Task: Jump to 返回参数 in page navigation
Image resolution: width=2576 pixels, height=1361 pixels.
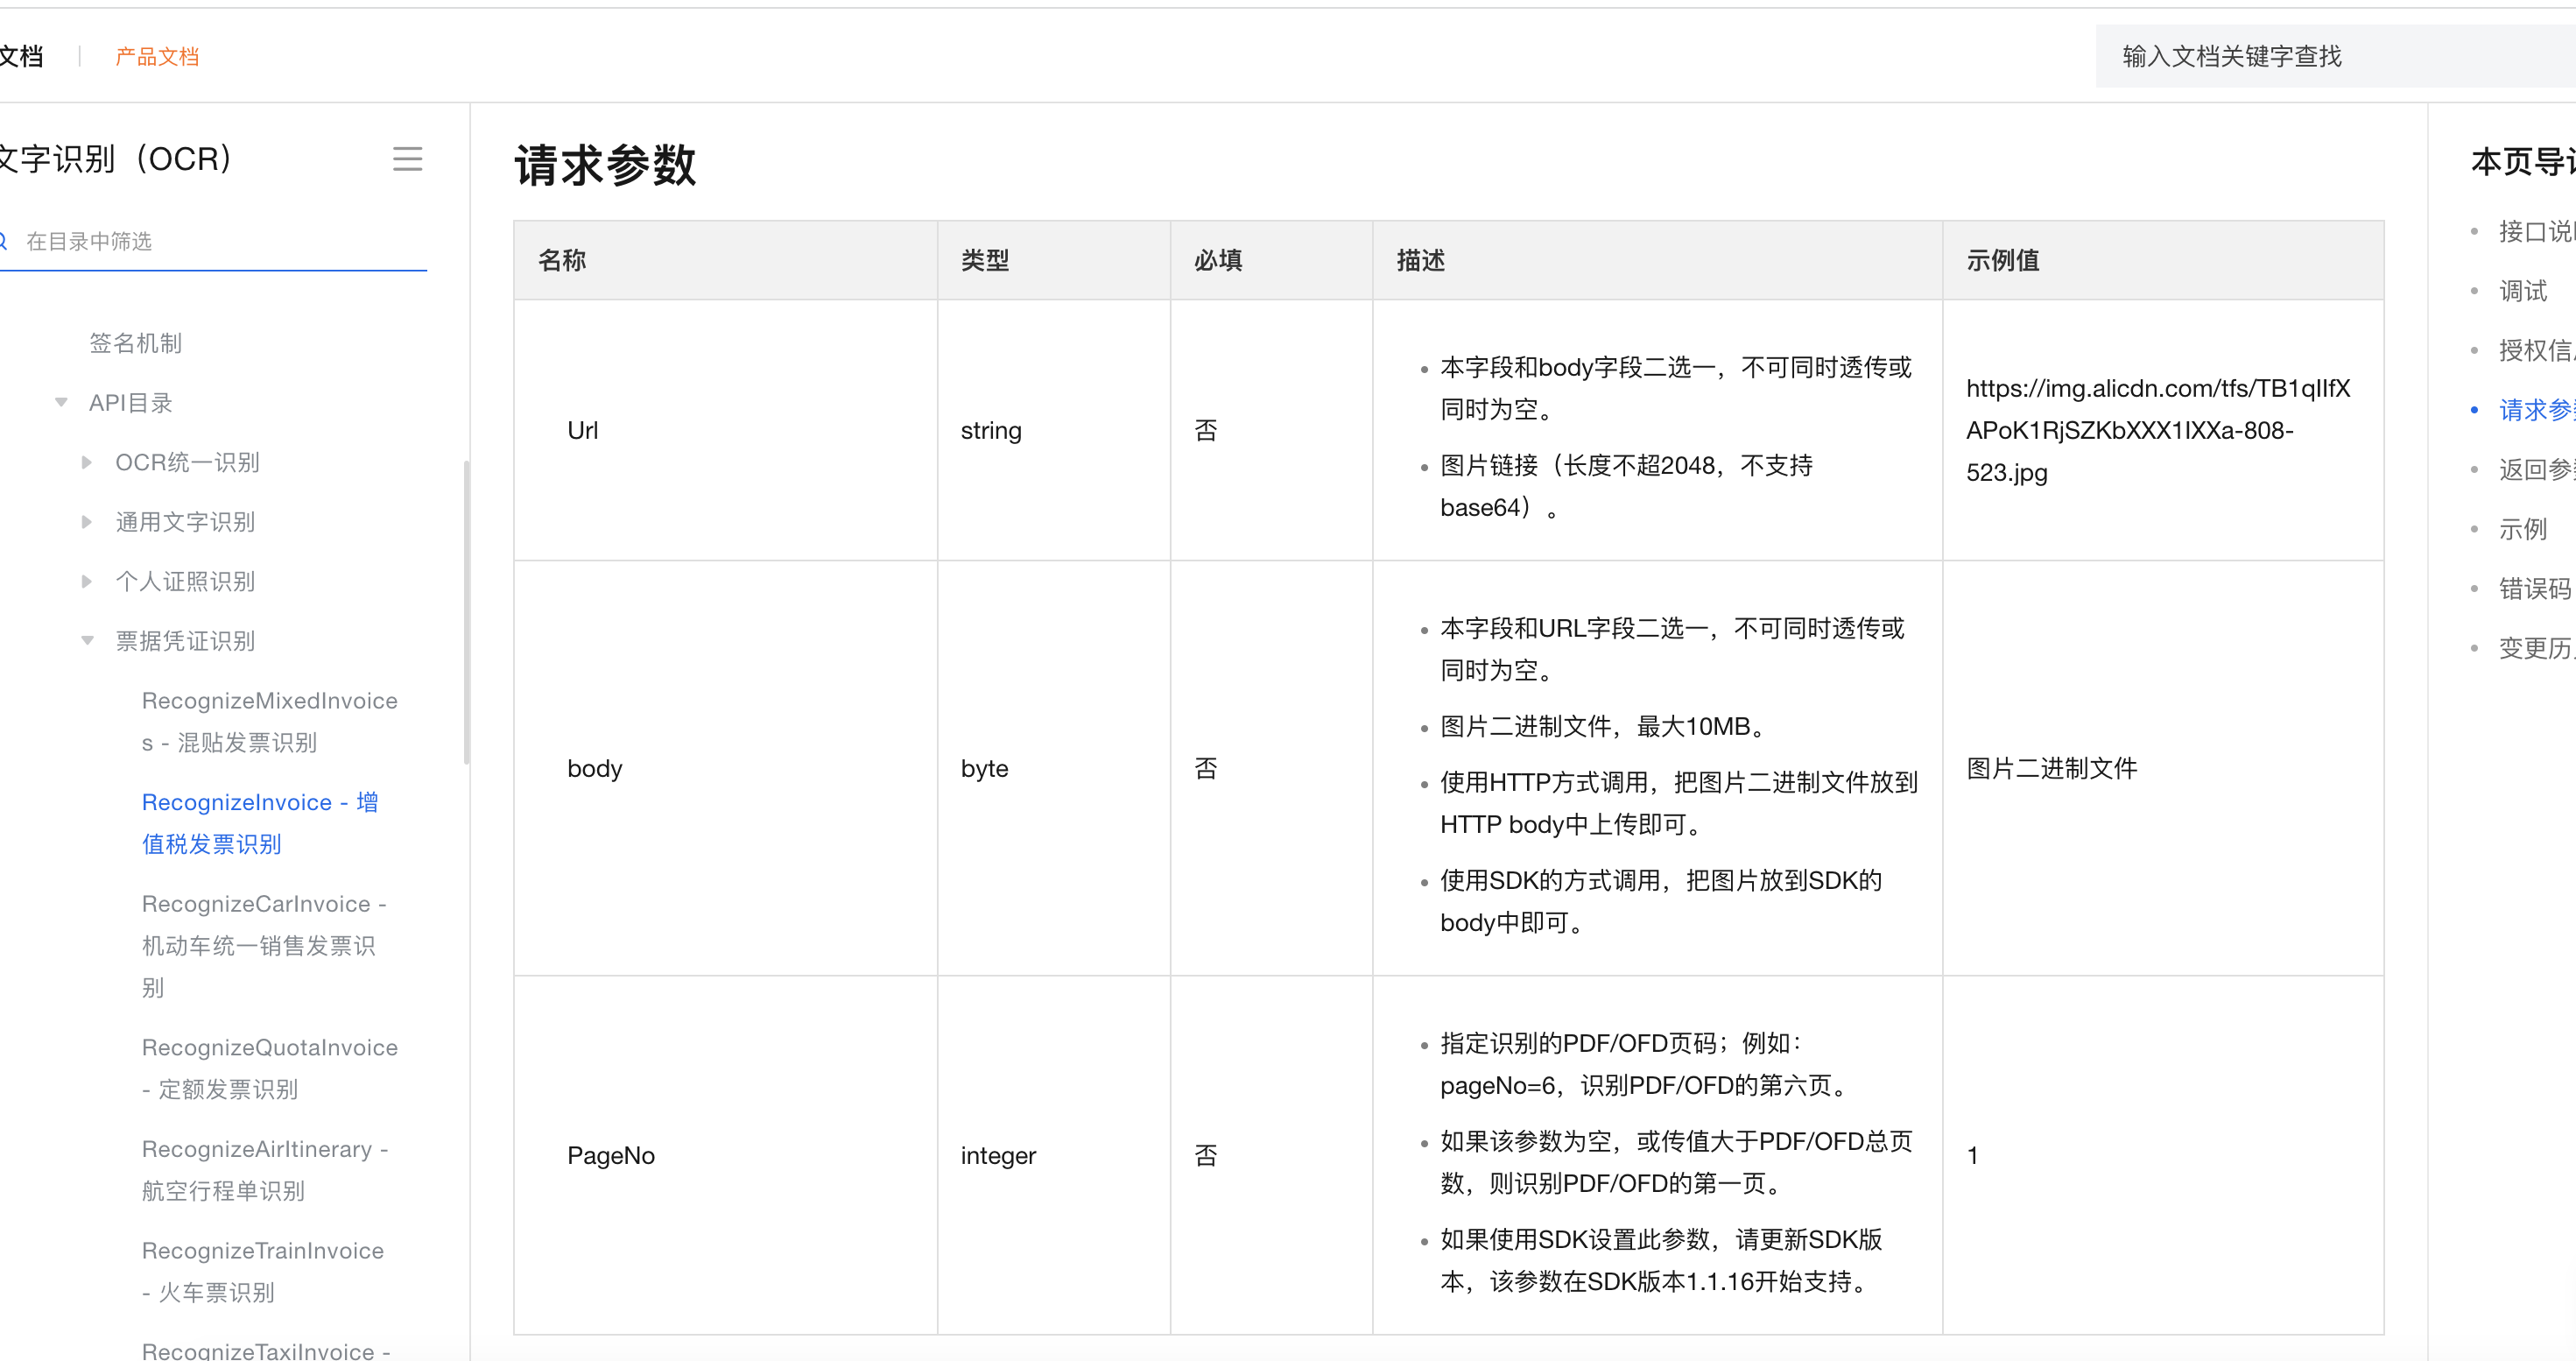Action: click(x=2536, y=470)
